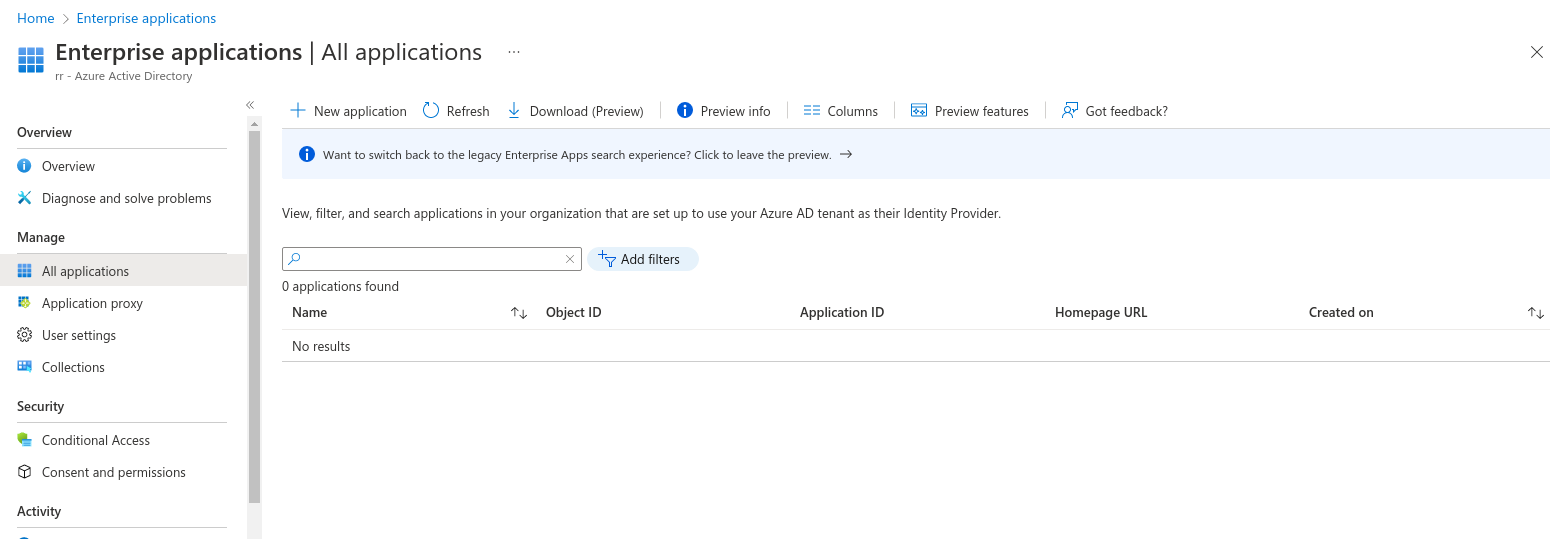Click the Object ID column header
This screenshot has width=1550, height=539.
click(x=574, y=313)
